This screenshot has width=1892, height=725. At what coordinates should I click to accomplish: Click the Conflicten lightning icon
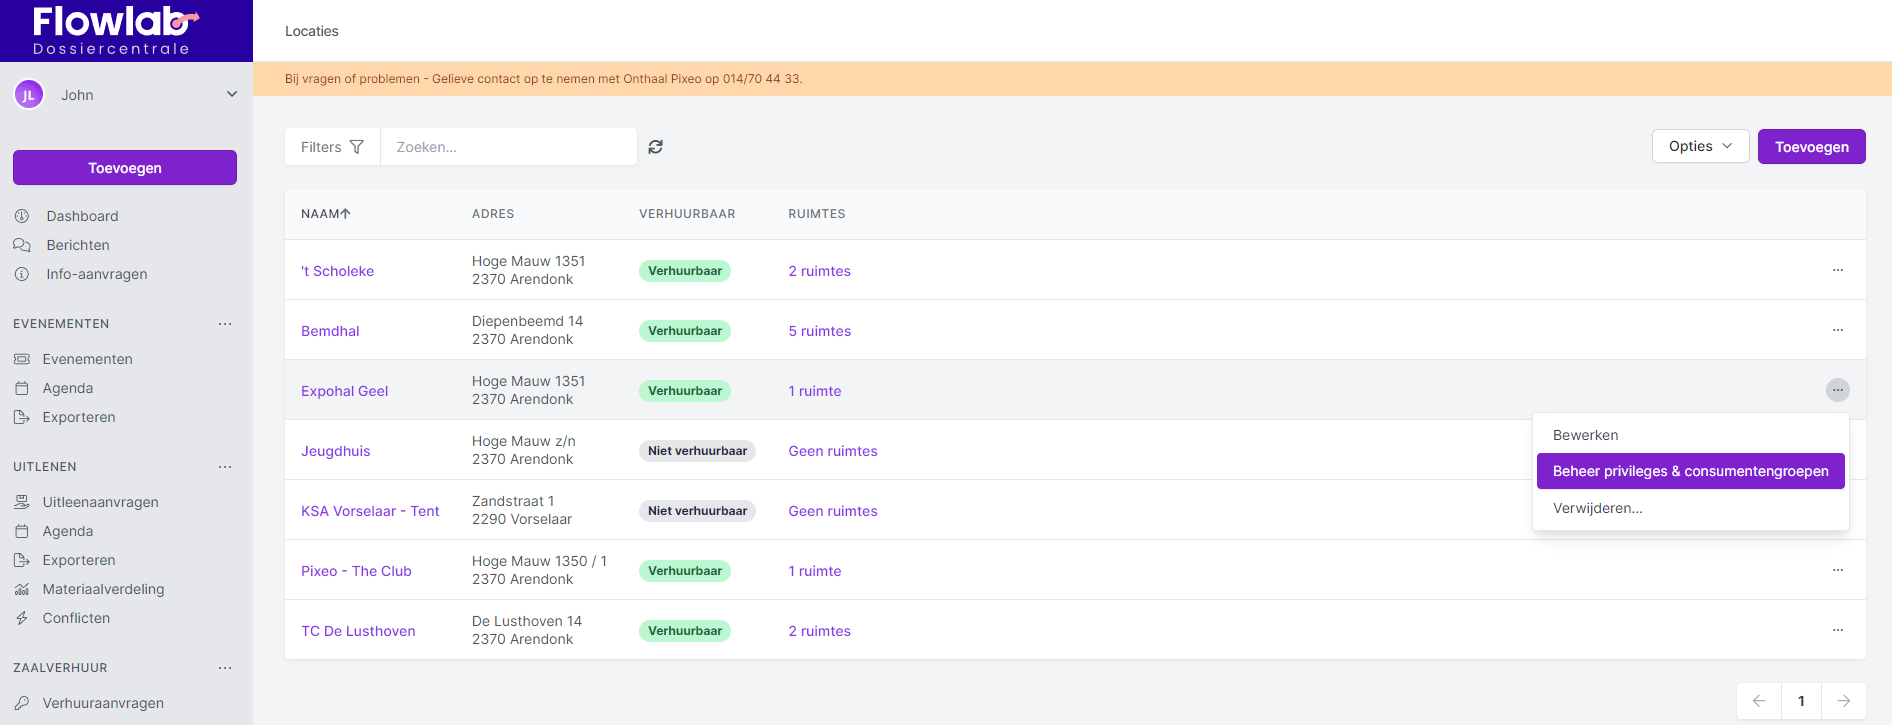pos(22,618)
